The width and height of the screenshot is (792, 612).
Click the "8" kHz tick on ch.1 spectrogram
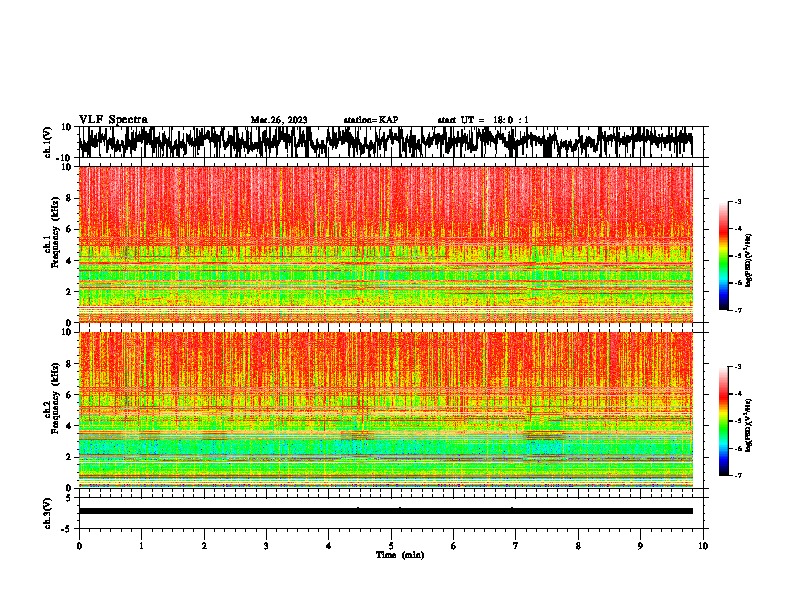(x=69, y=198)
